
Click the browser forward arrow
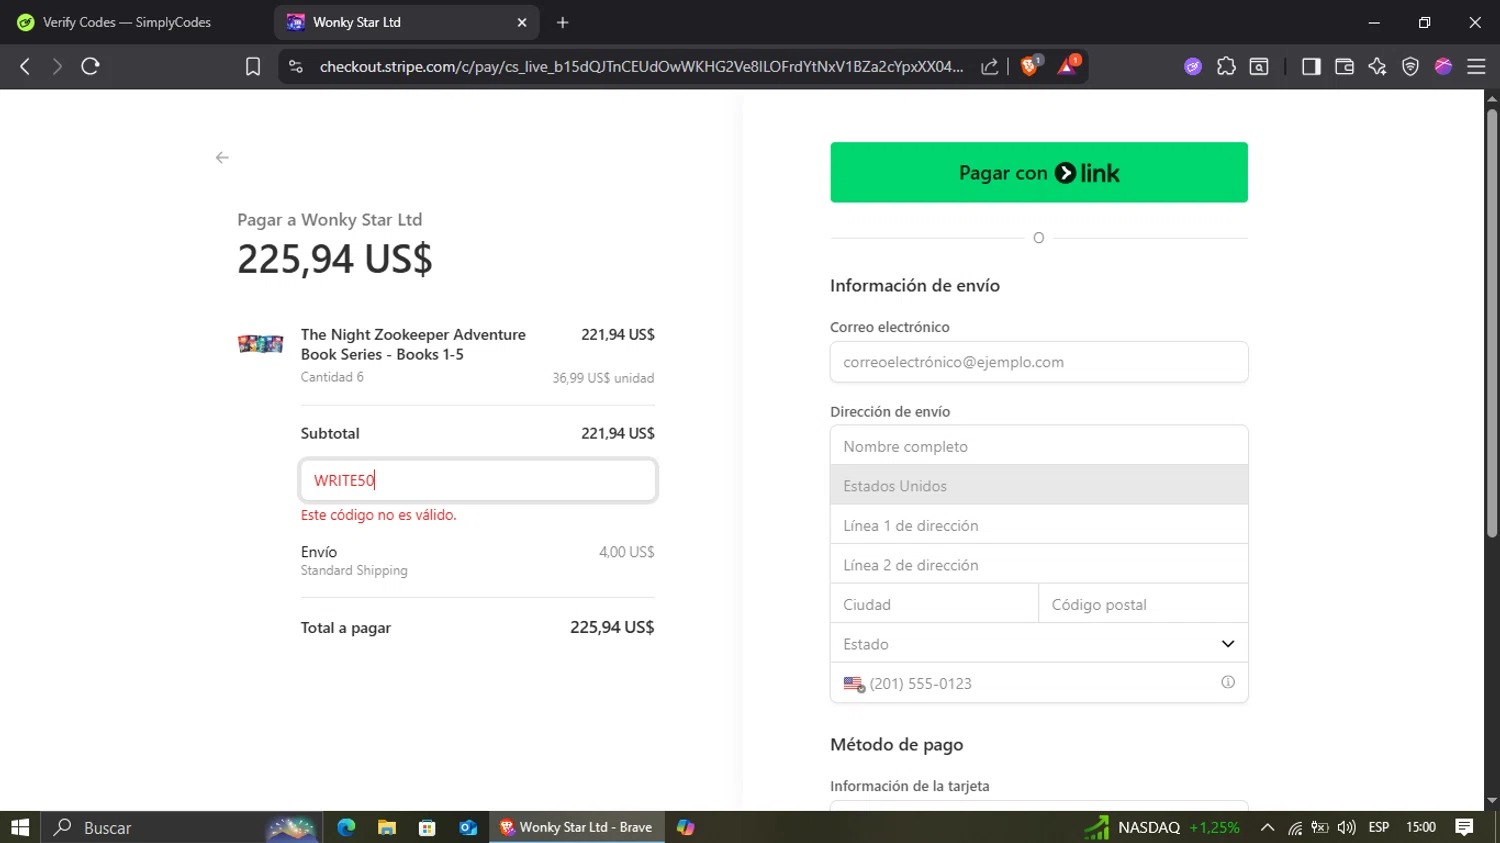57,66
